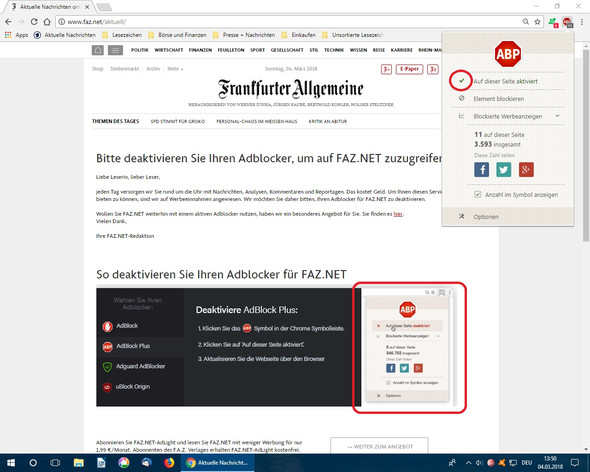Open the Windows Start menu
590x472 pixels.
click(x=11, y=463)
